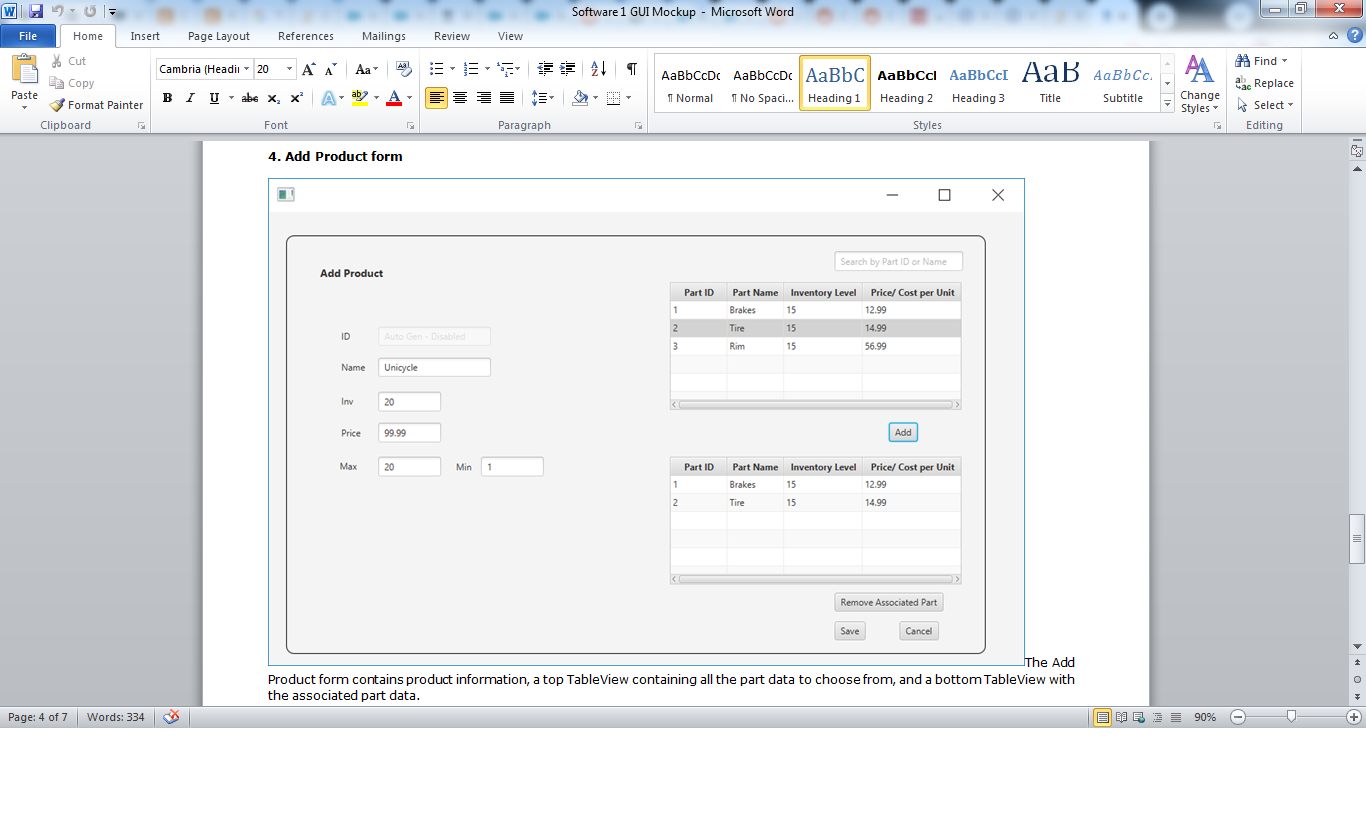This screenshot has height=823, width=1366.
Task: Toggle justified paragraph alignment
Action: tap(507, 97)
